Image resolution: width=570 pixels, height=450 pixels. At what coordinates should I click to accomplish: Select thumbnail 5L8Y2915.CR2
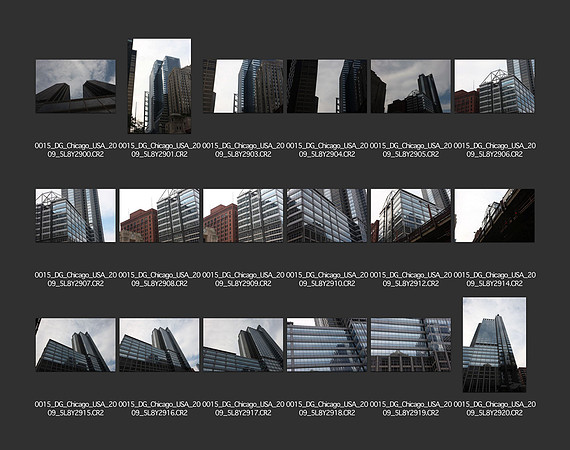coord(76,345)
